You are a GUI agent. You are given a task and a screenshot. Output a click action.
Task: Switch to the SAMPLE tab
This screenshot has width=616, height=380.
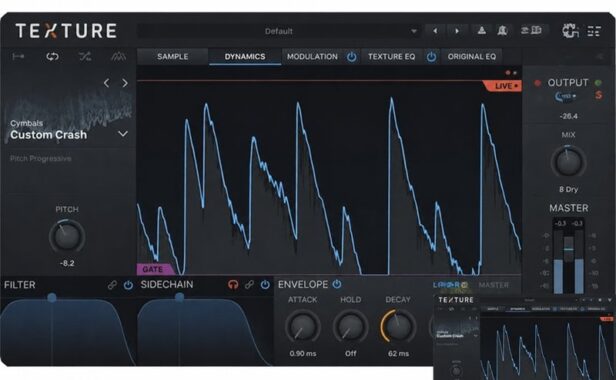[x=172, y=57]
